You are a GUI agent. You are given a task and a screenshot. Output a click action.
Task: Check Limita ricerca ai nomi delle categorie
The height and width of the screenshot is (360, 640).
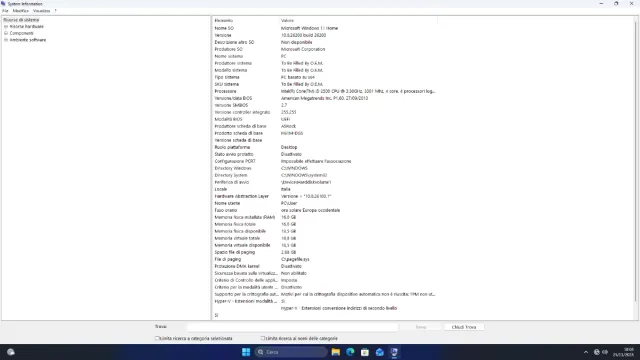pos(262,338)
